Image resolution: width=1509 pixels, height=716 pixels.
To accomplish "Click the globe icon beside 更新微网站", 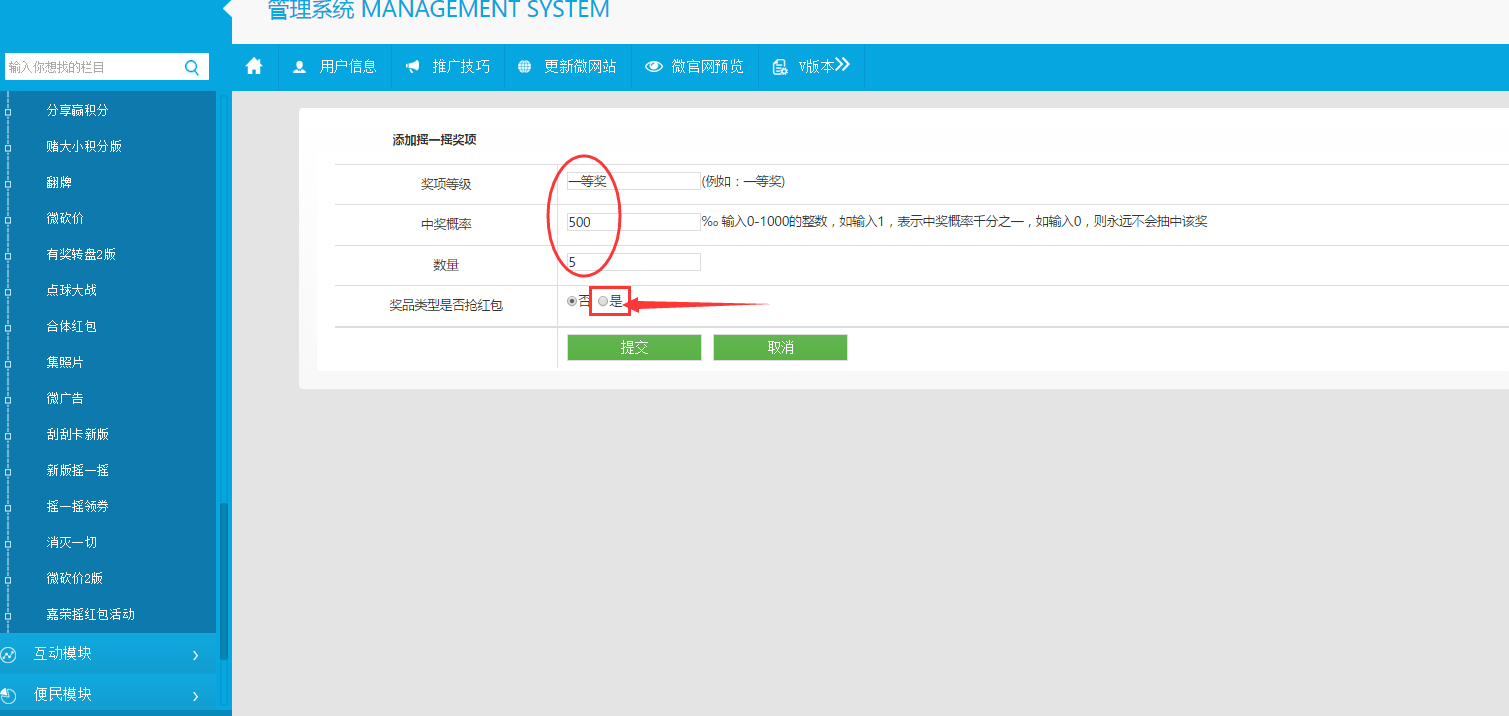I will coord(524,67).
